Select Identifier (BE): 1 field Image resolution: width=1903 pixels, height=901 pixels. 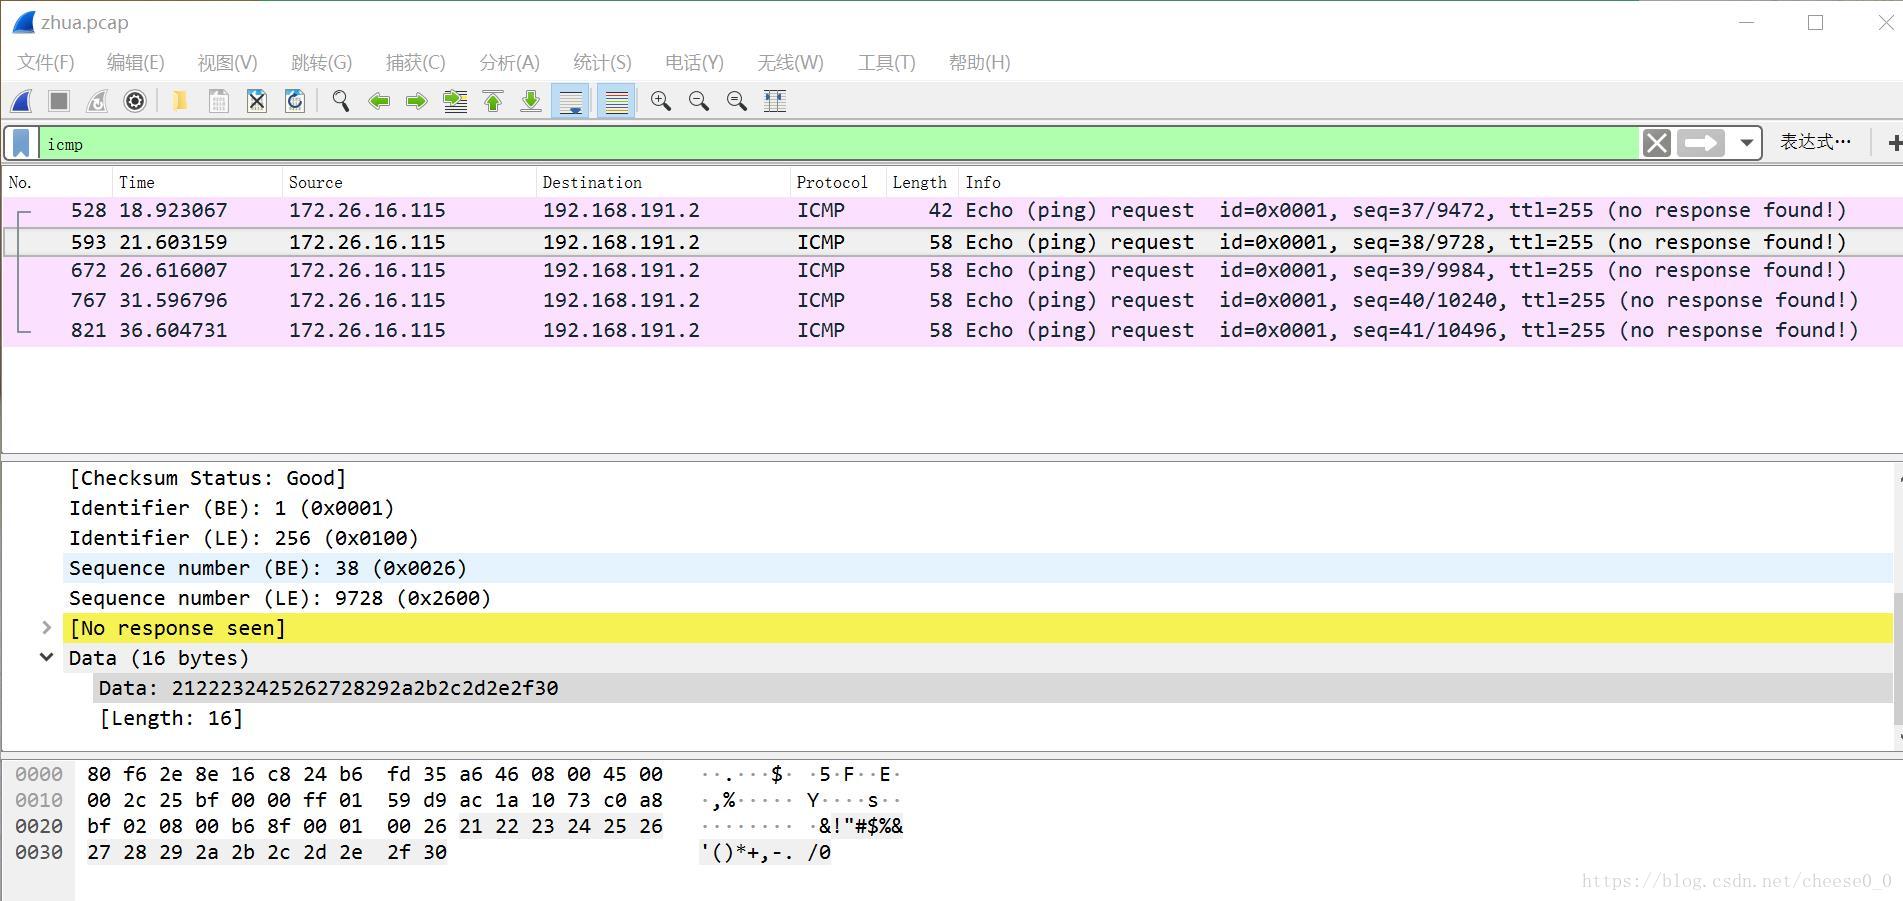231,508
